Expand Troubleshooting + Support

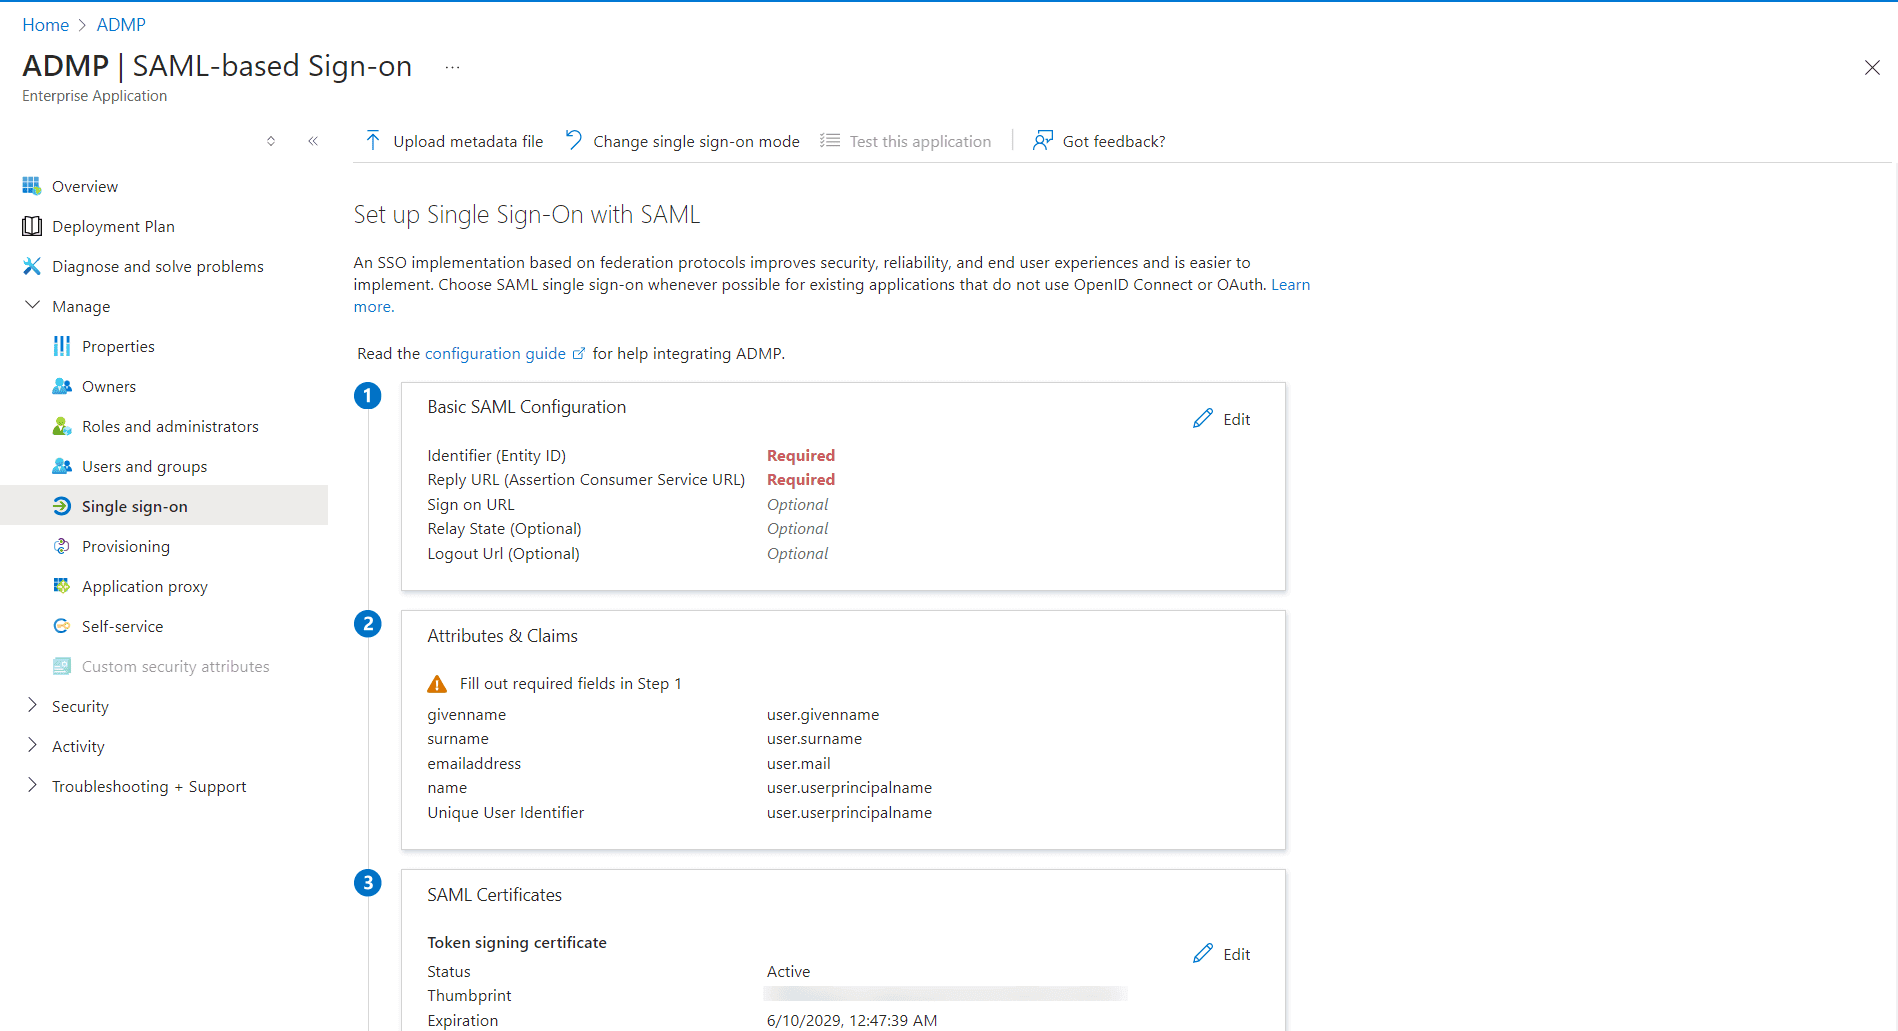[x=149, y=786]
